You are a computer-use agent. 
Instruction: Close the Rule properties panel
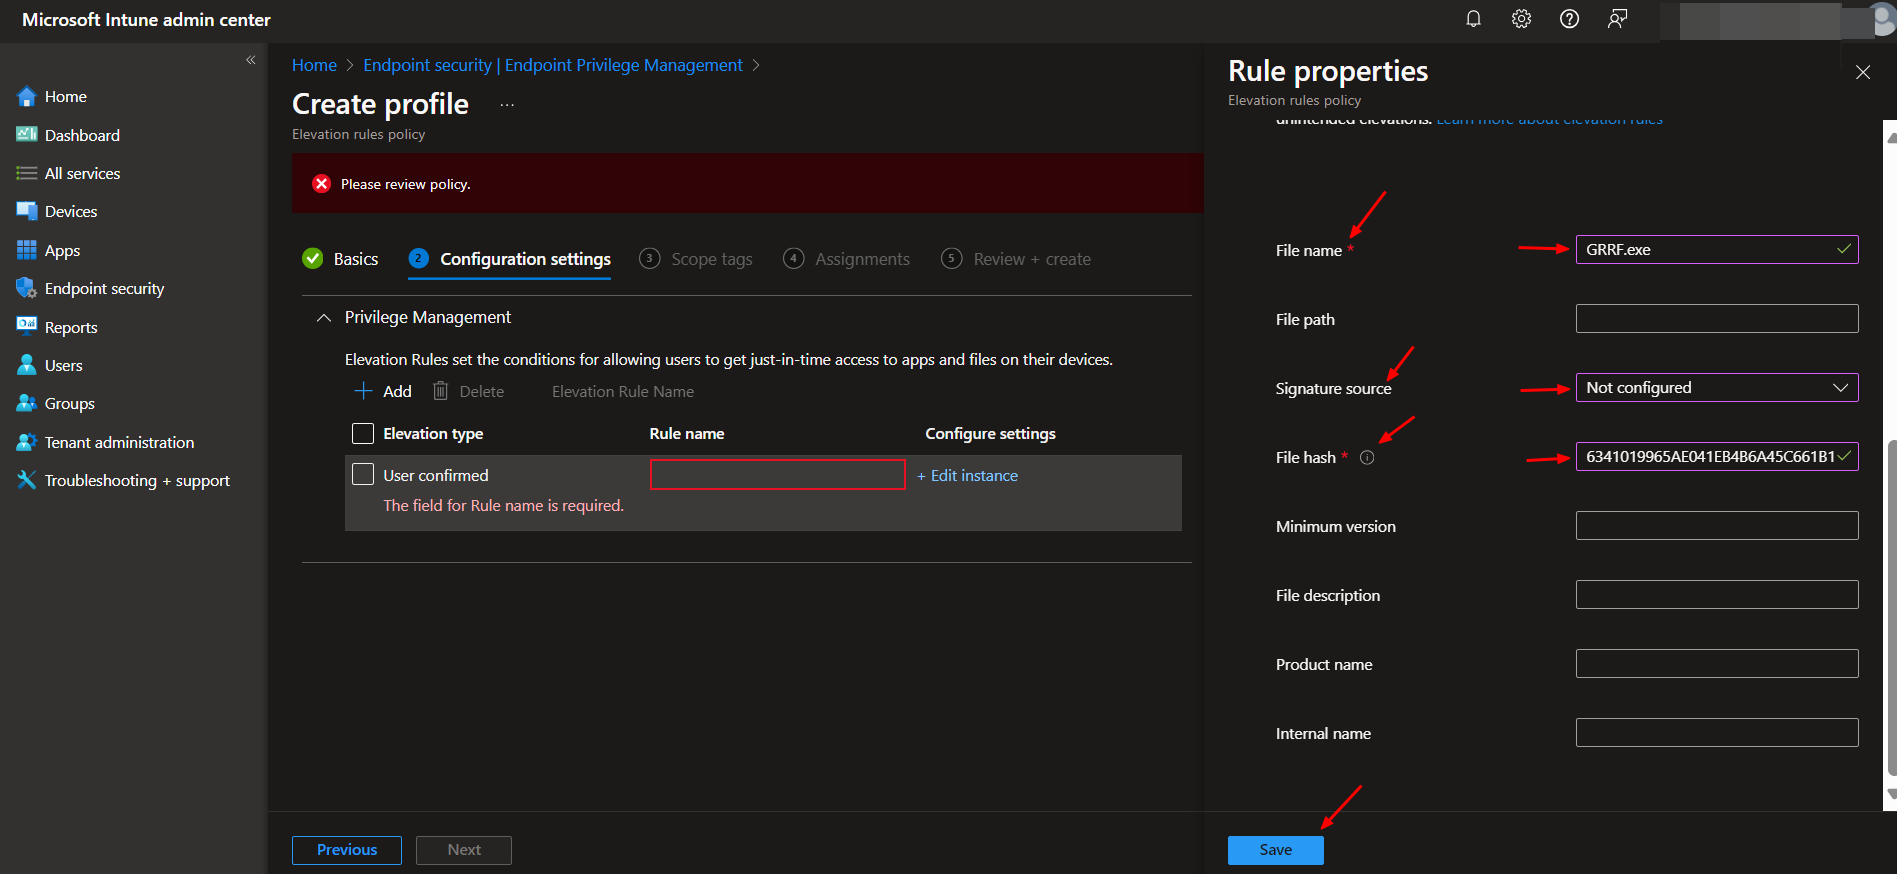pos(1862,72)
